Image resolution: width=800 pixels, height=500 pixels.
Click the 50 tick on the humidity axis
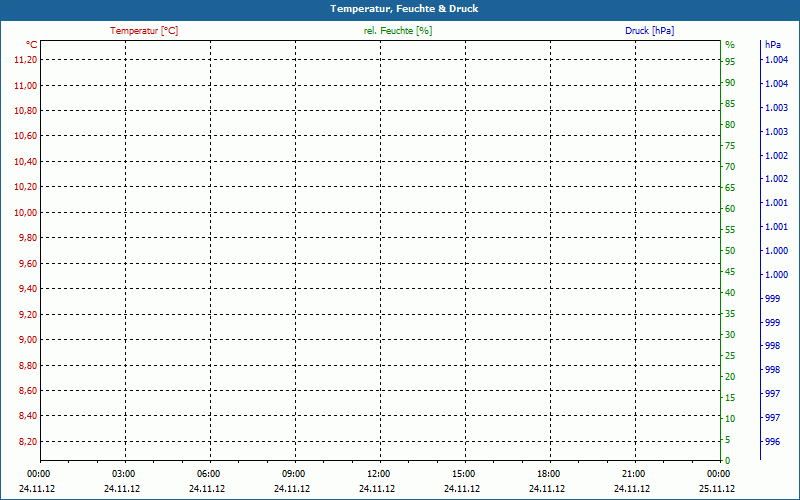[x=730, y=251]
